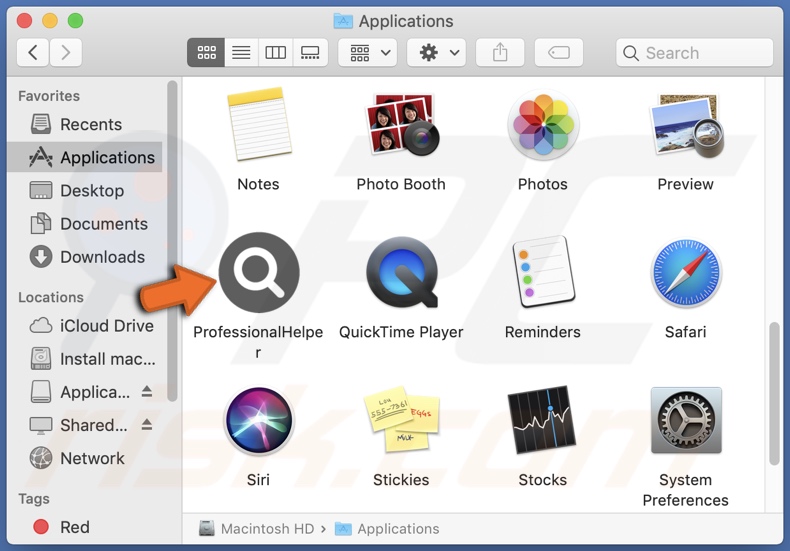Select the Safari app icon
This screenshot has height=551, width=790.
(x=686, y=272)
